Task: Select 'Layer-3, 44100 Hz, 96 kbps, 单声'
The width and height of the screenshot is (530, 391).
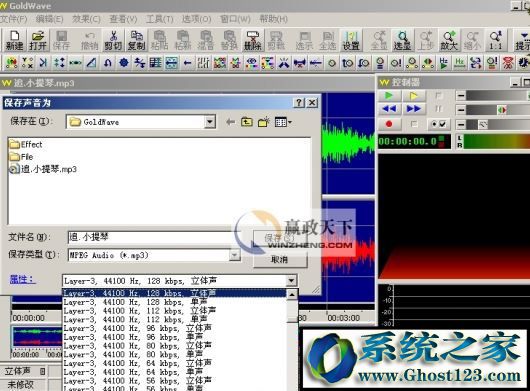Action: 174,337
